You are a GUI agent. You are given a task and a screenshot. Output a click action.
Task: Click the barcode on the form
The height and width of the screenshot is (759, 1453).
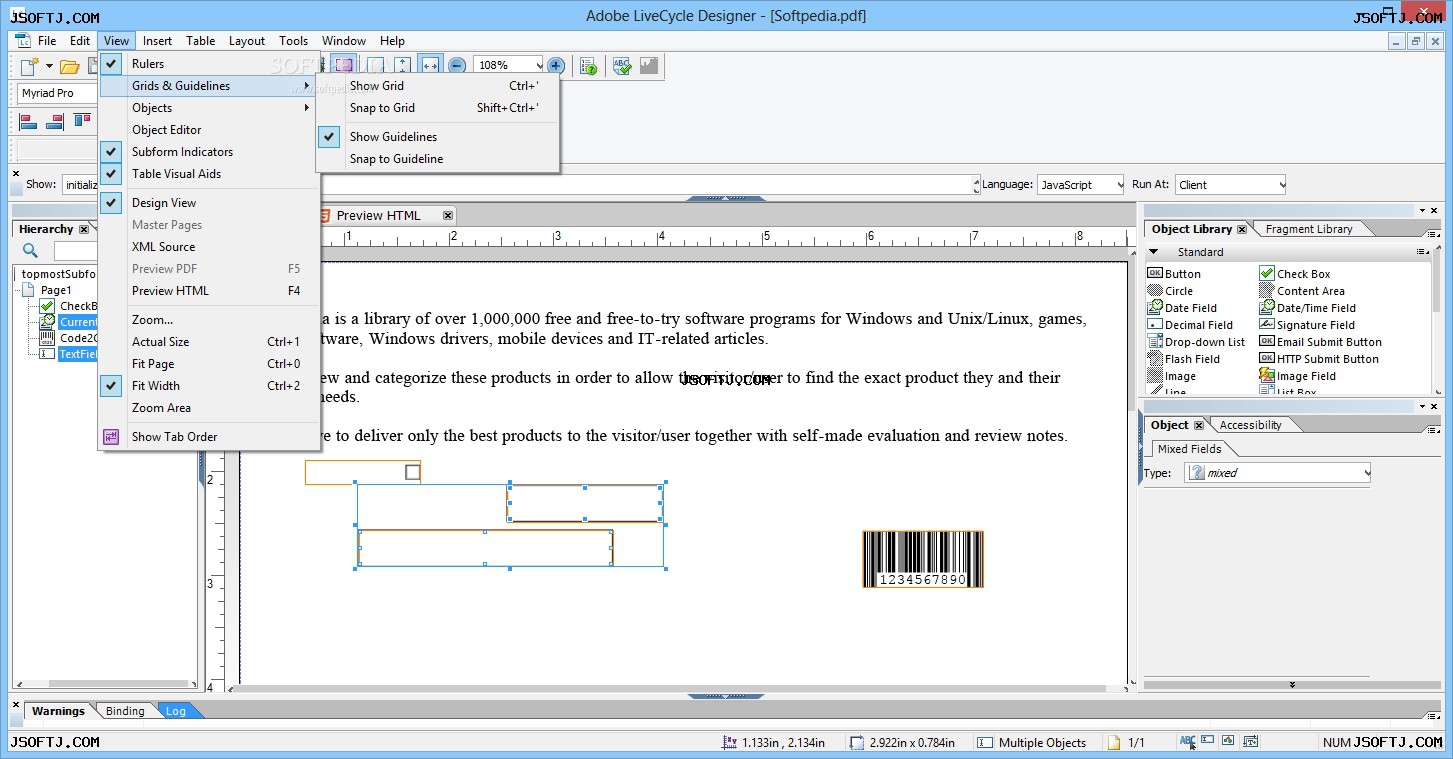coord(923,559)
